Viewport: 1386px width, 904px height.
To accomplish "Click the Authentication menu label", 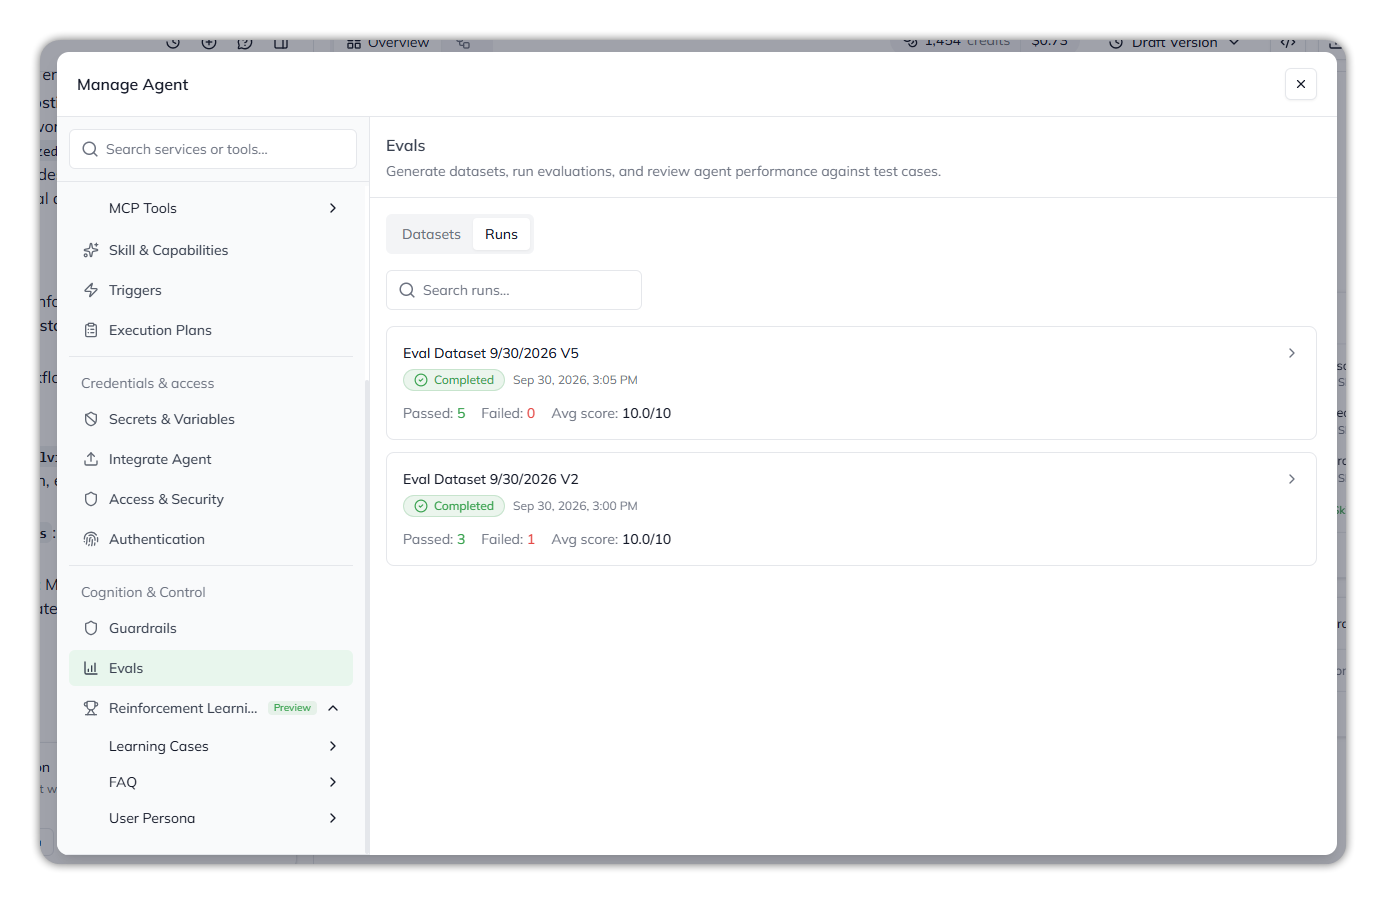I will coord(157,539).
